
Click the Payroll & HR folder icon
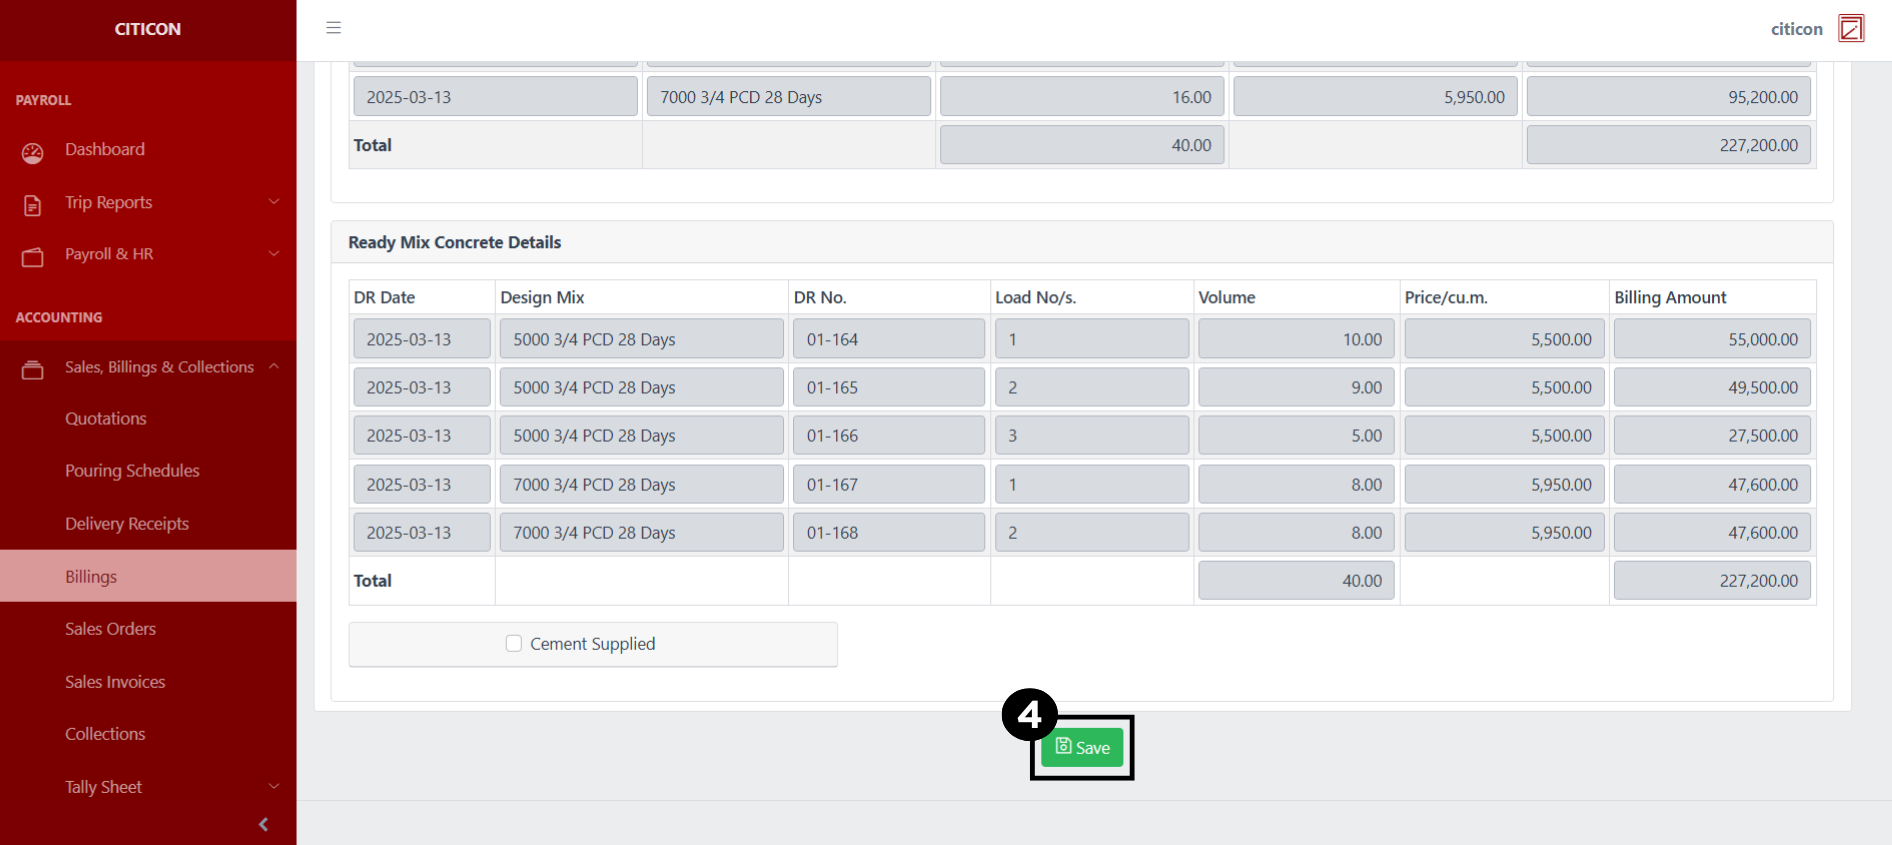click(x=33, y=257)
